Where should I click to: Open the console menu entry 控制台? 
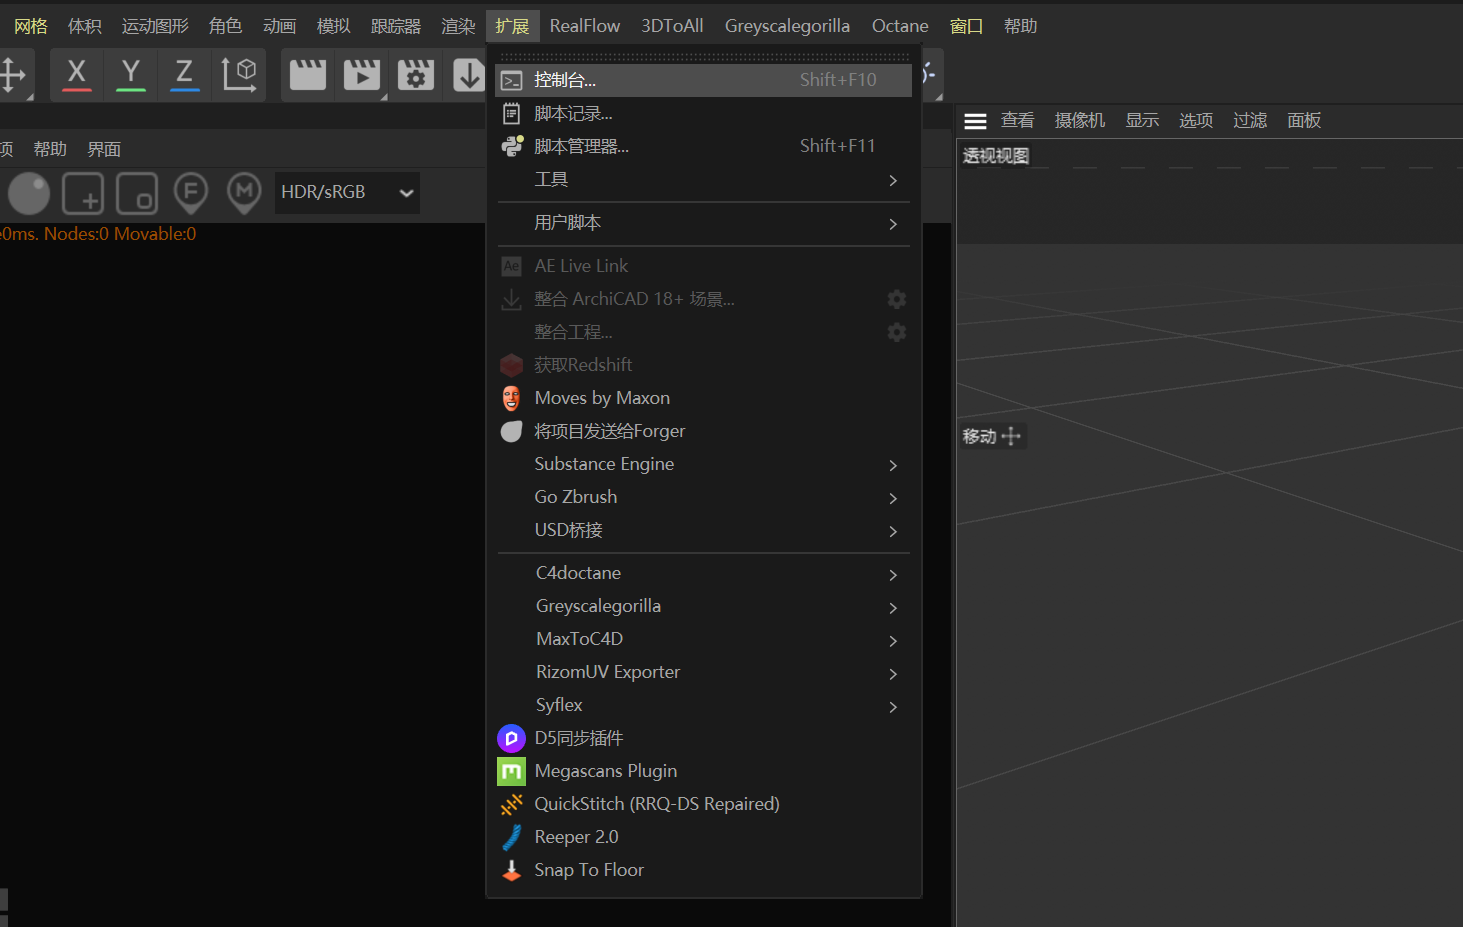coord(704,80)
